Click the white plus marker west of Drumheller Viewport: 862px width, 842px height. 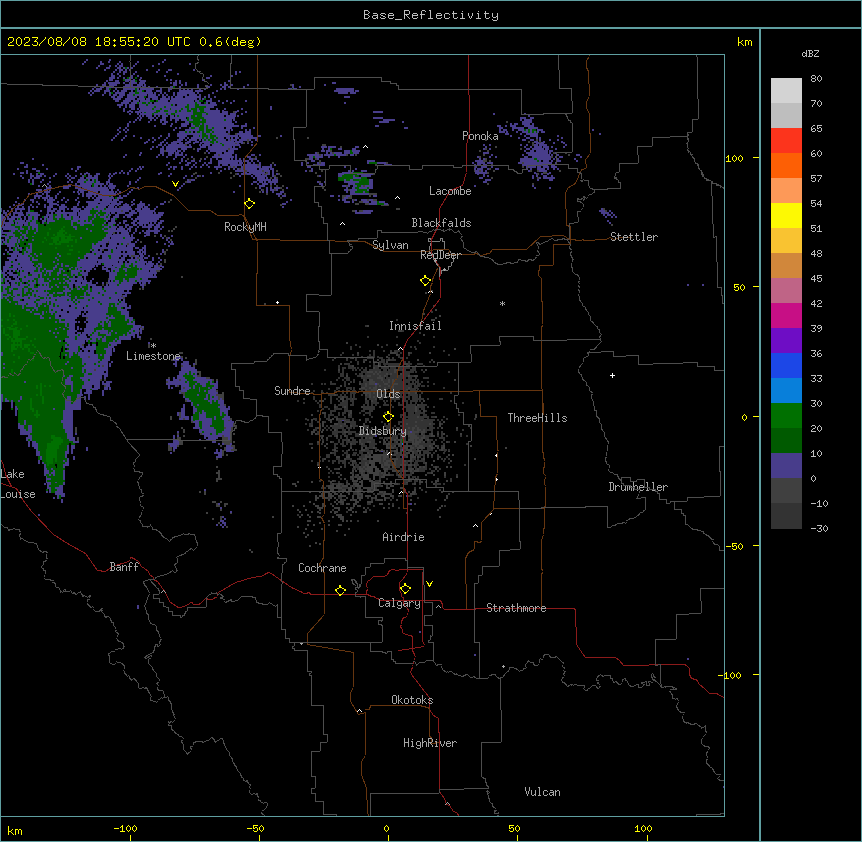click(x=612, y=375)
